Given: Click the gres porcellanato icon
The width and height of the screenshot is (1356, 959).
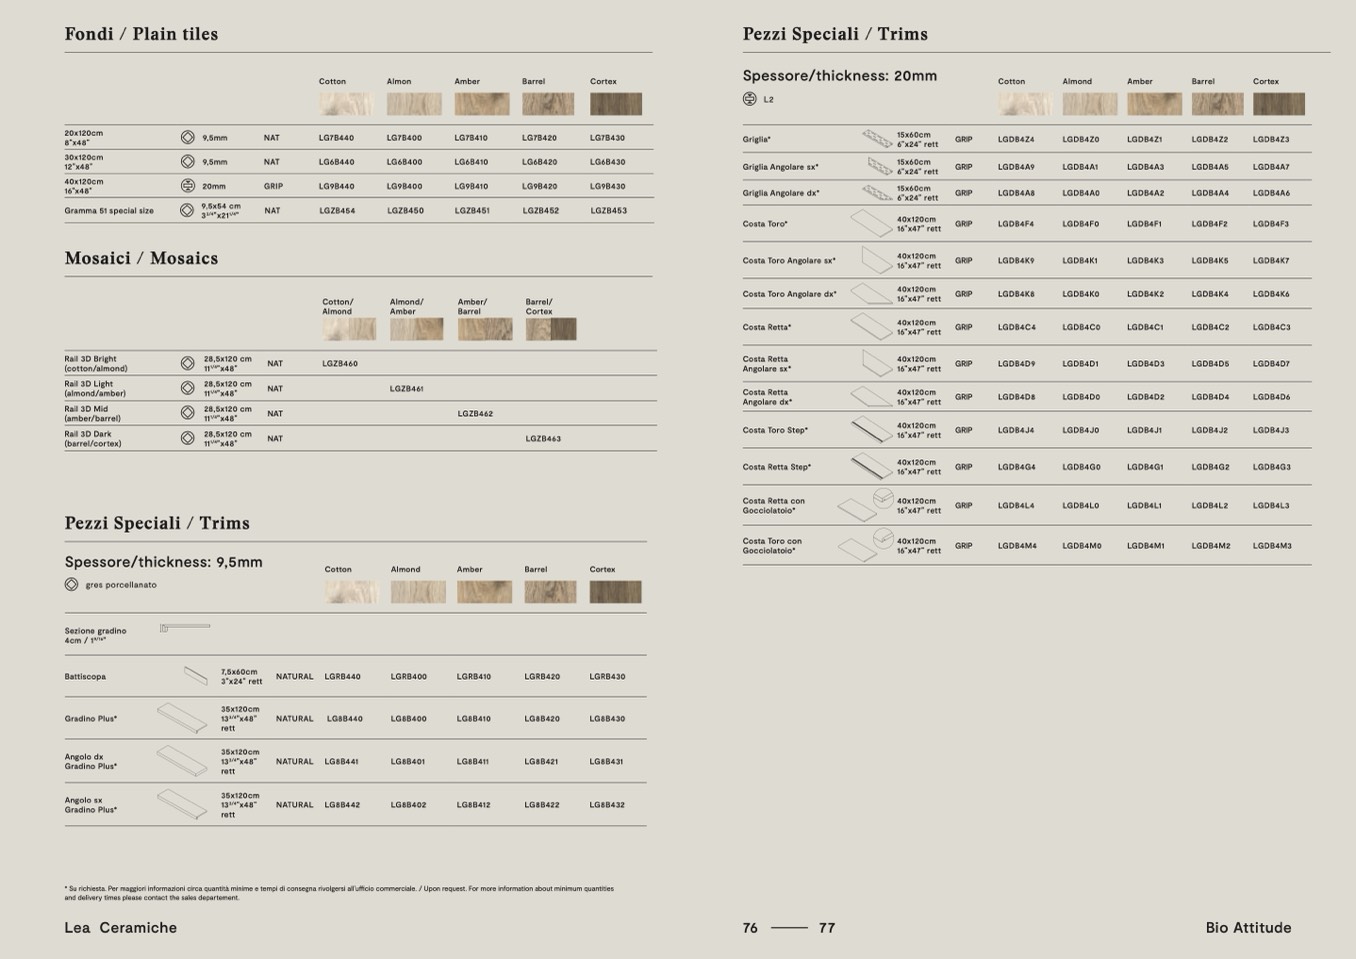Looking at the screenshot, I should pyautogui.click(x=71, y=585).
